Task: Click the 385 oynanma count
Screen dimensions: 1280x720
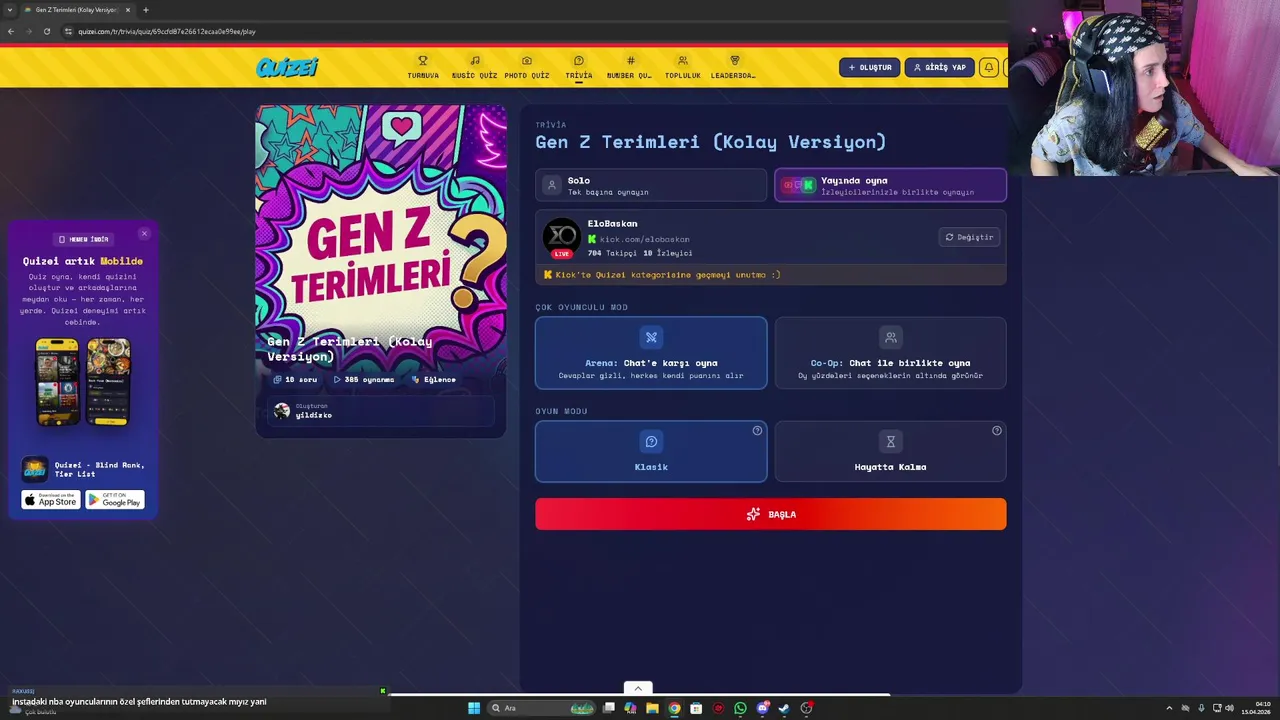Action: click(x=364, y=380)
